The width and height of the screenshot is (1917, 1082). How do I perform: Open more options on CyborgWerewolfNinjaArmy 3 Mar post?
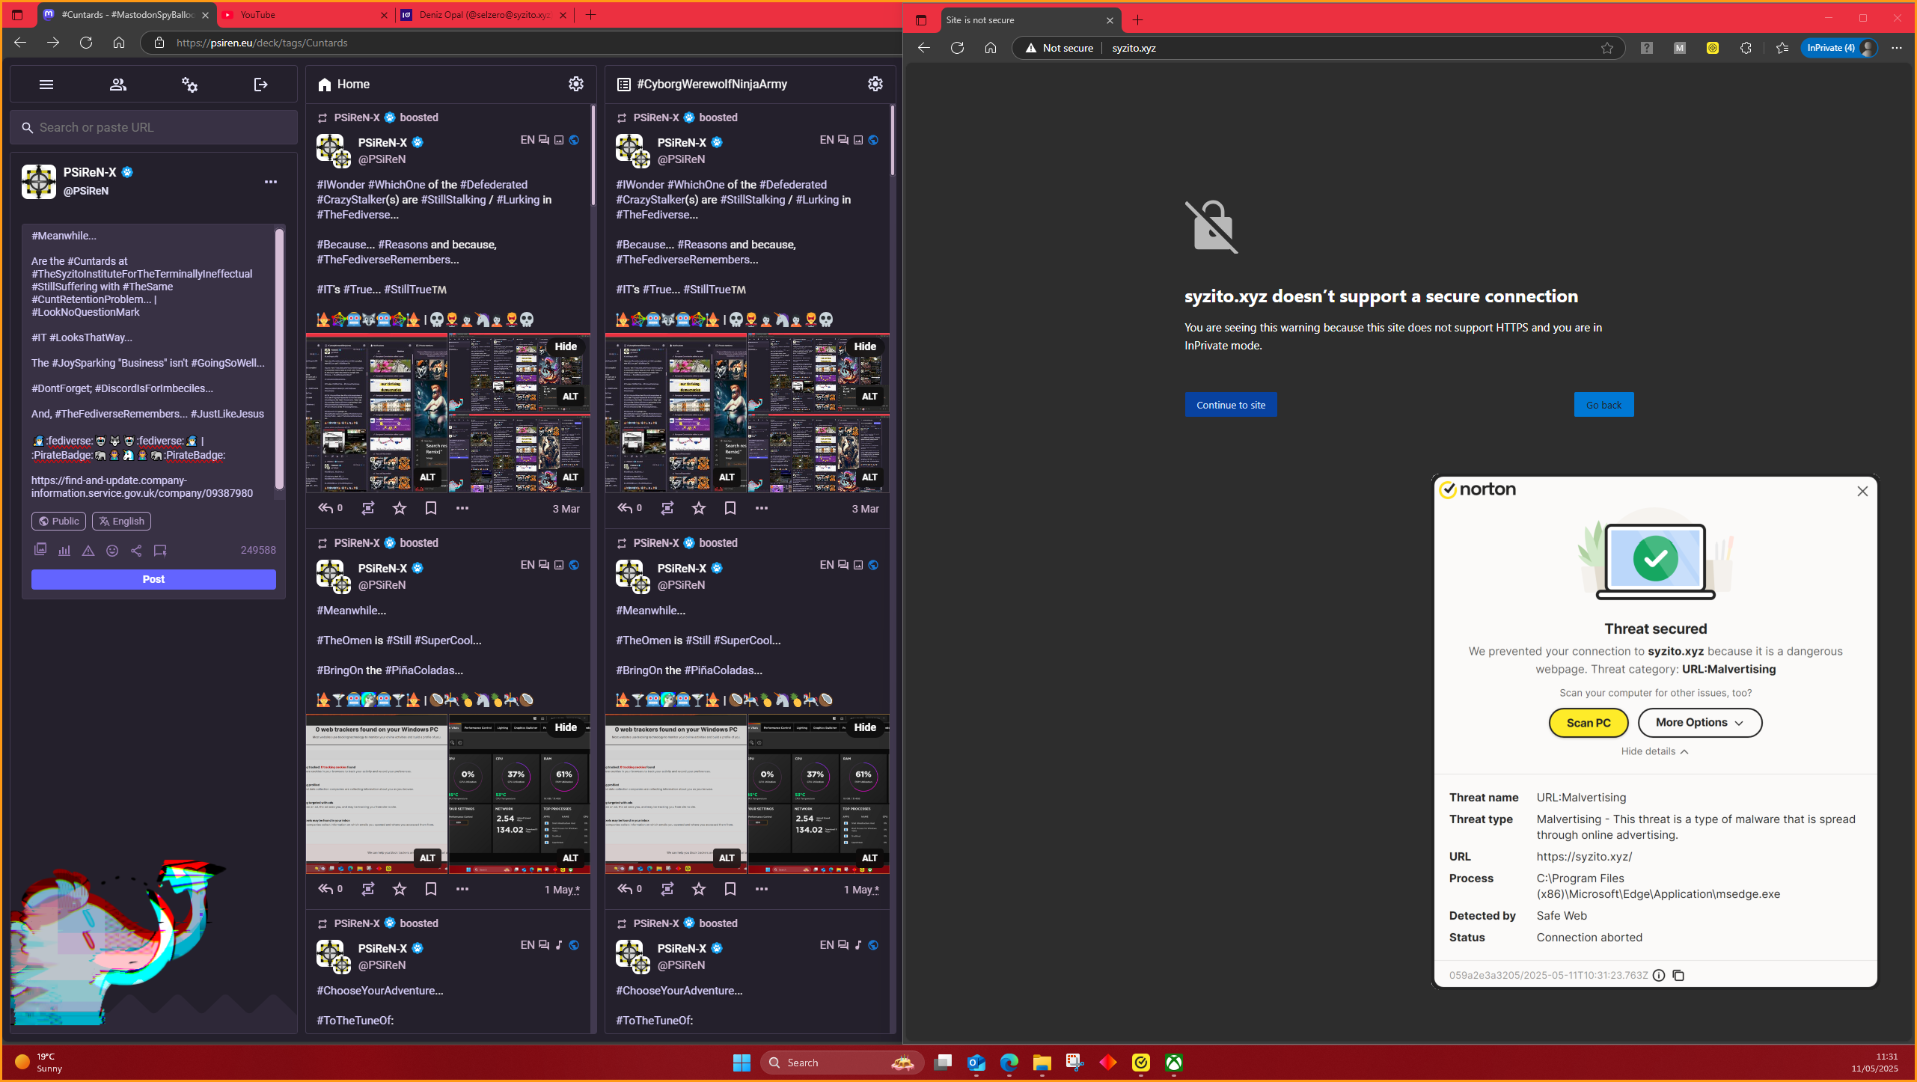(762, 508)
